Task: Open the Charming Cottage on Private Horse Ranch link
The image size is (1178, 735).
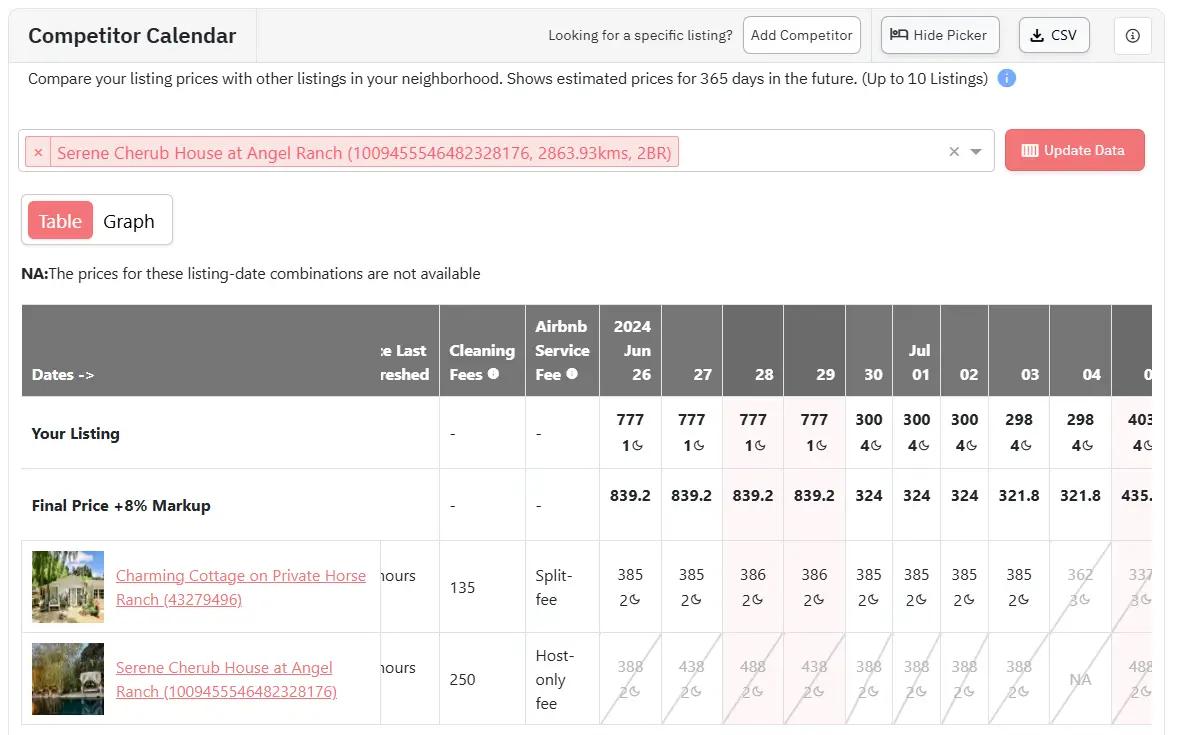Action: tap(240, 588)
